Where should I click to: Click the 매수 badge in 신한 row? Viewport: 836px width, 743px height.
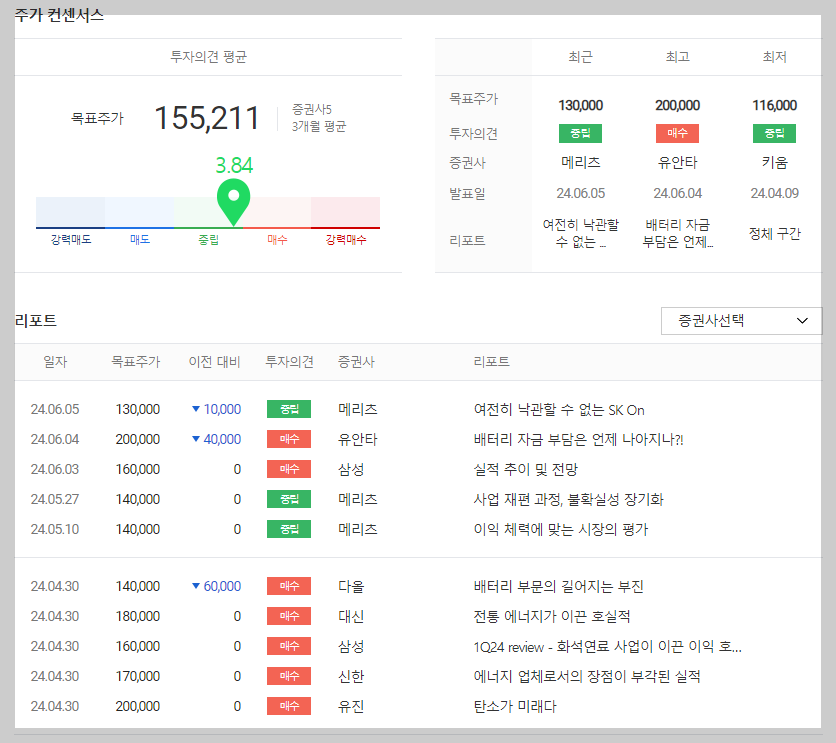tap(289, 676)
